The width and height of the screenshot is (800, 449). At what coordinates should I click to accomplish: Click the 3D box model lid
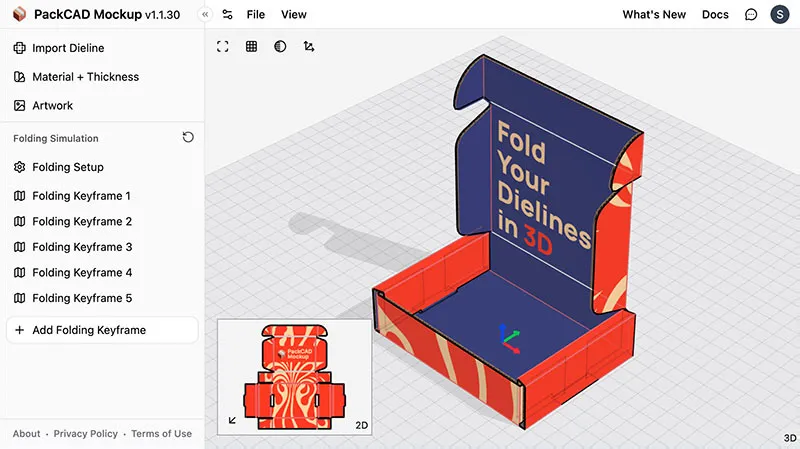coord(546,184)
